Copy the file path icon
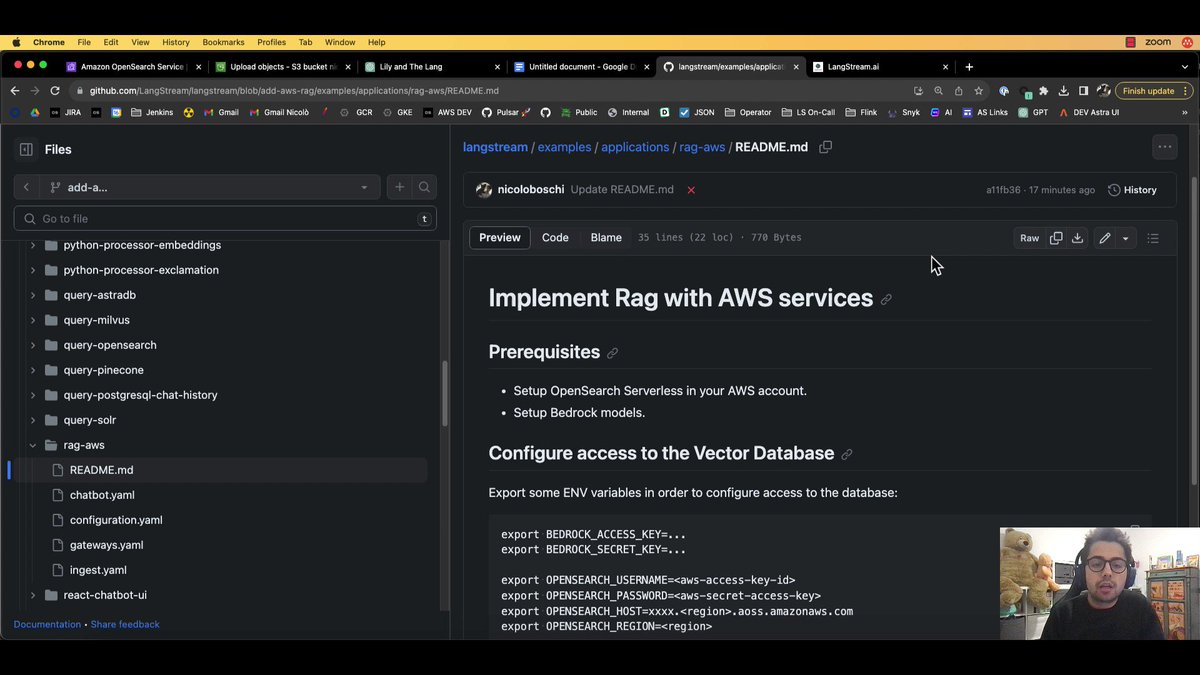Screen dimensions: 1200x675 click(x=825, y=147)
